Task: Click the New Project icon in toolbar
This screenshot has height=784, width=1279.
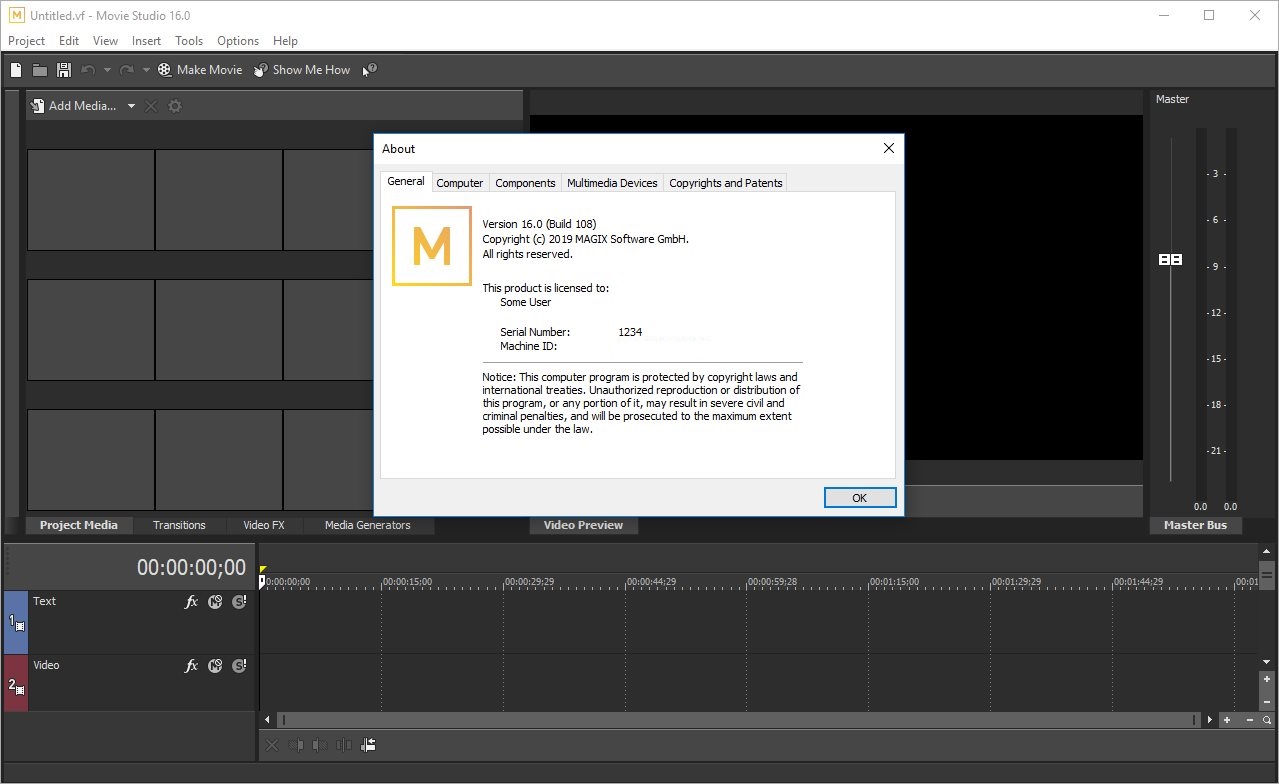Action: 16,70
